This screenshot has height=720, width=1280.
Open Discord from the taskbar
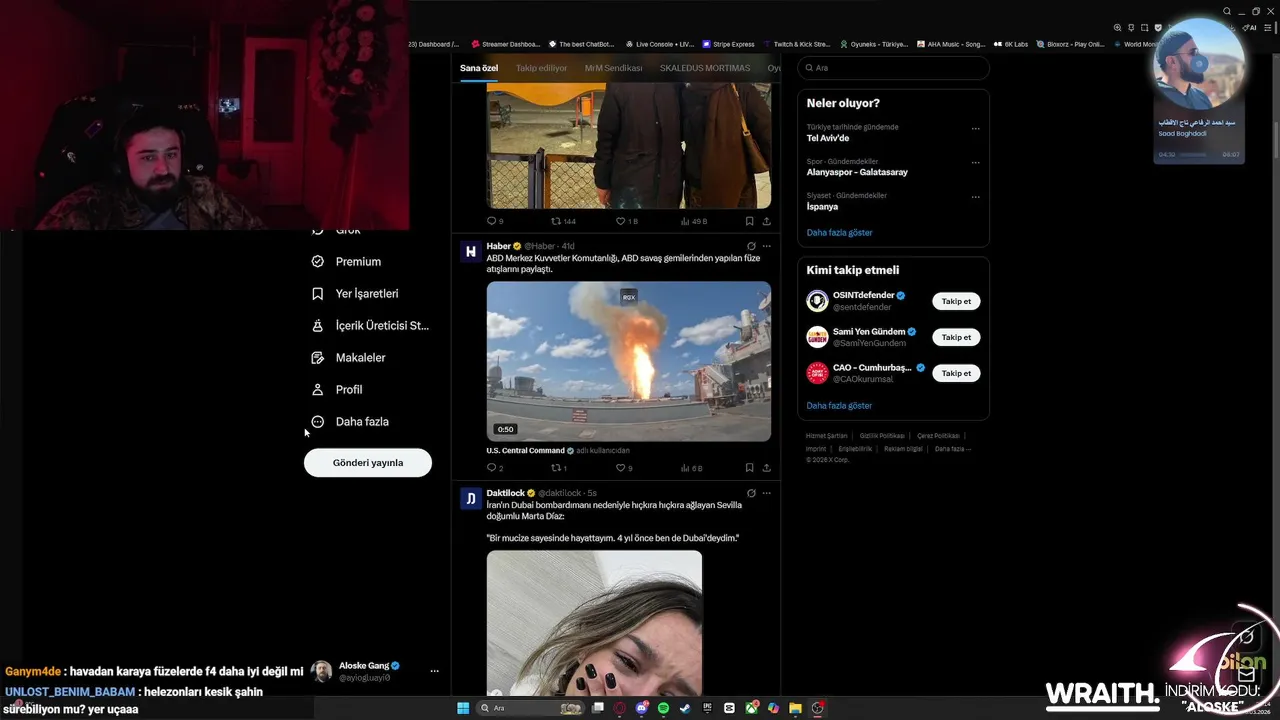click(642, 708)
